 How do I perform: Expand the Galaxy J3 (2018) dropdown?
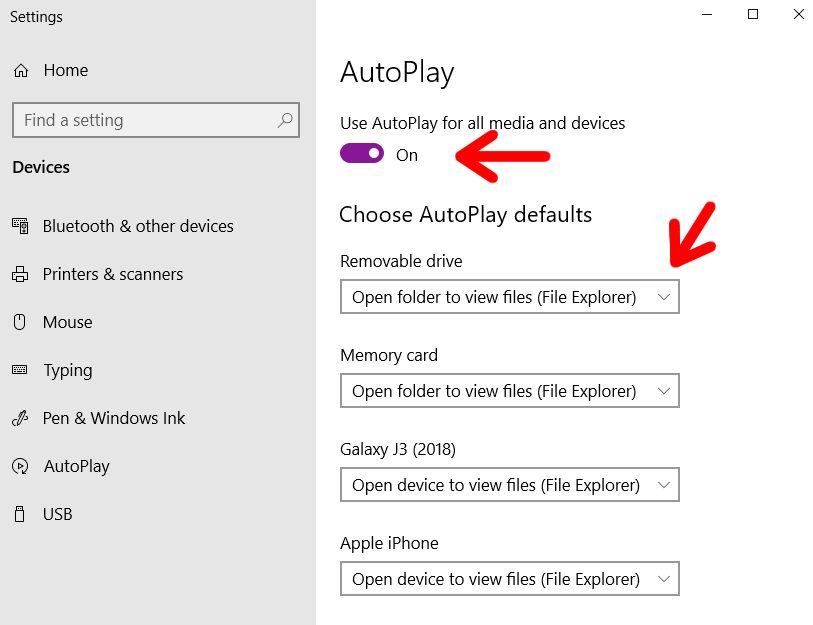coord(510,485)
